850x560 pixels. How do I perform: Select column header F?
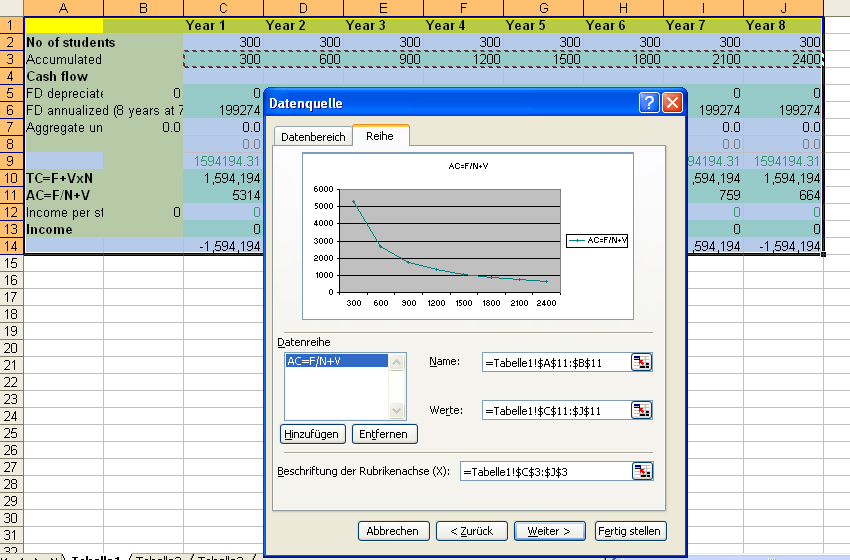click(x=463, y=8)
